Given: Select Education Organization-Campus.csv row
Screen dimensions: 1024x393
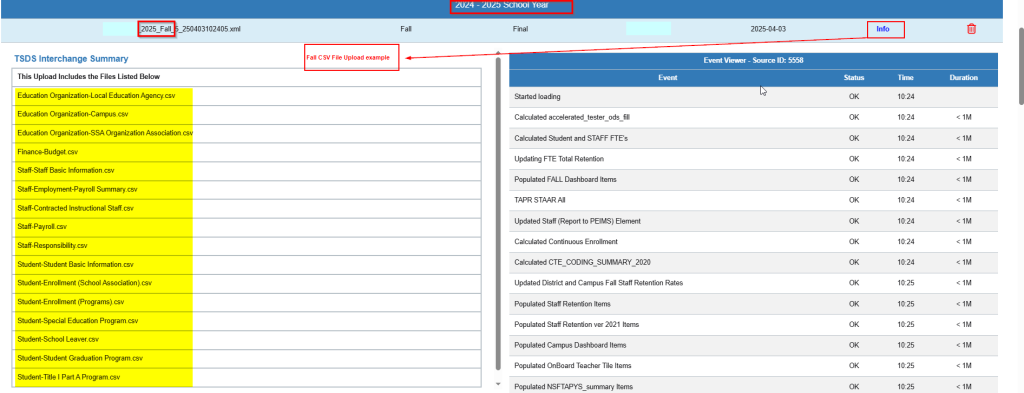Looking at the screenshot, I should (247, 114).
